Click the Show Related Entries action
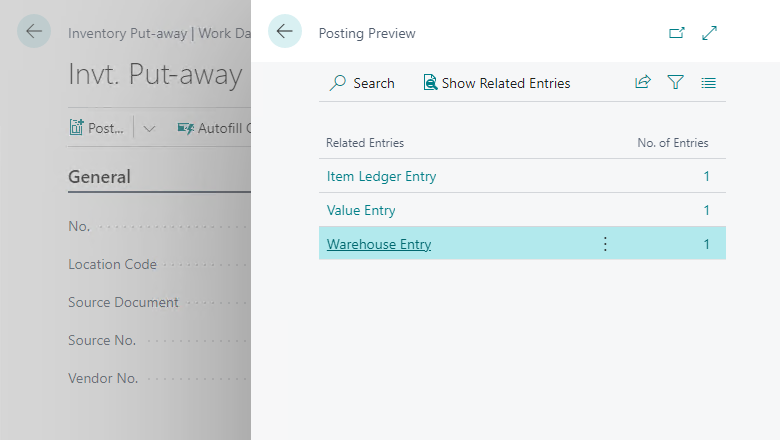The image size is (780, 440). pyautogui.click(x=497, y=83)
